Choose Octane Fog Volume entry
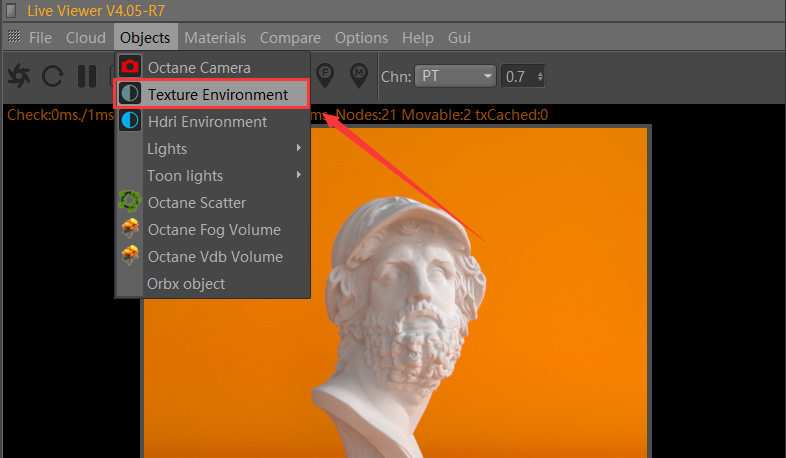The height and width of the screenshot is (458, 786). click(x=213, y=230)
